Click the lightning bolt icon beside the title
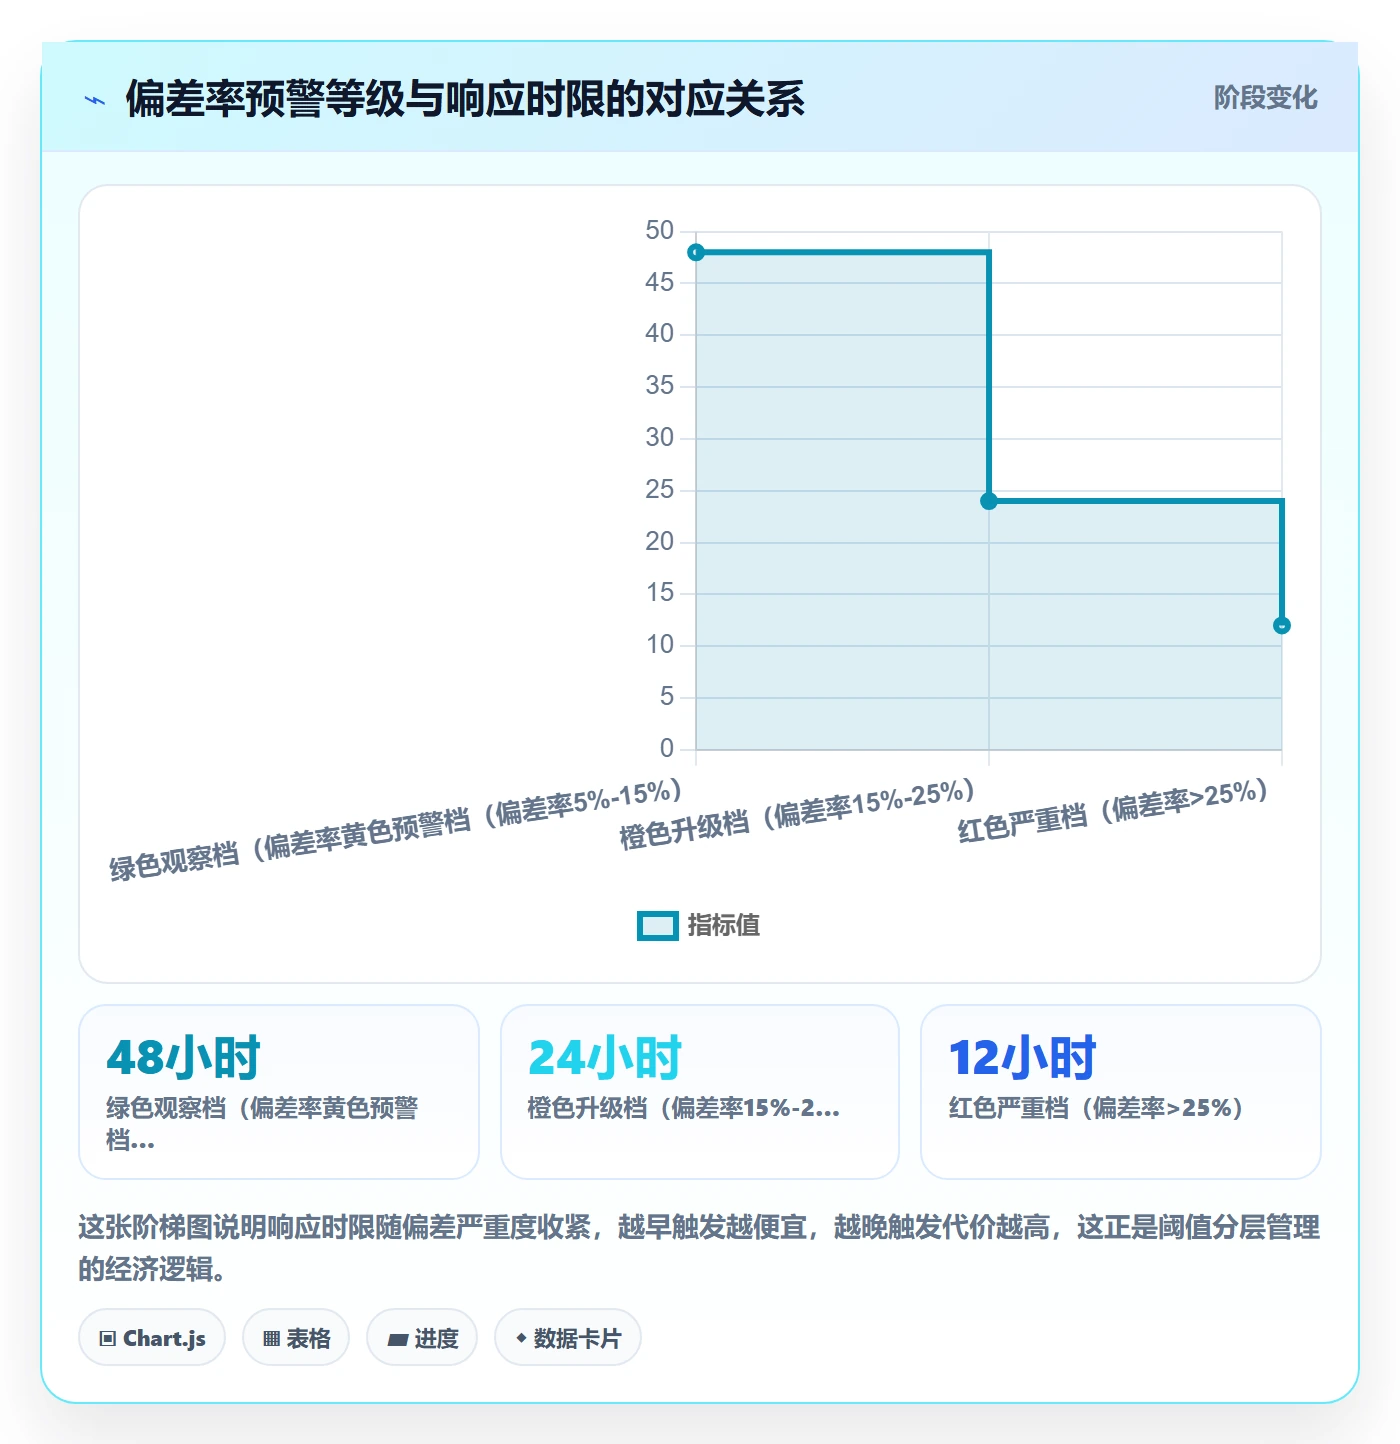1400x1444 pixels. 95,100
